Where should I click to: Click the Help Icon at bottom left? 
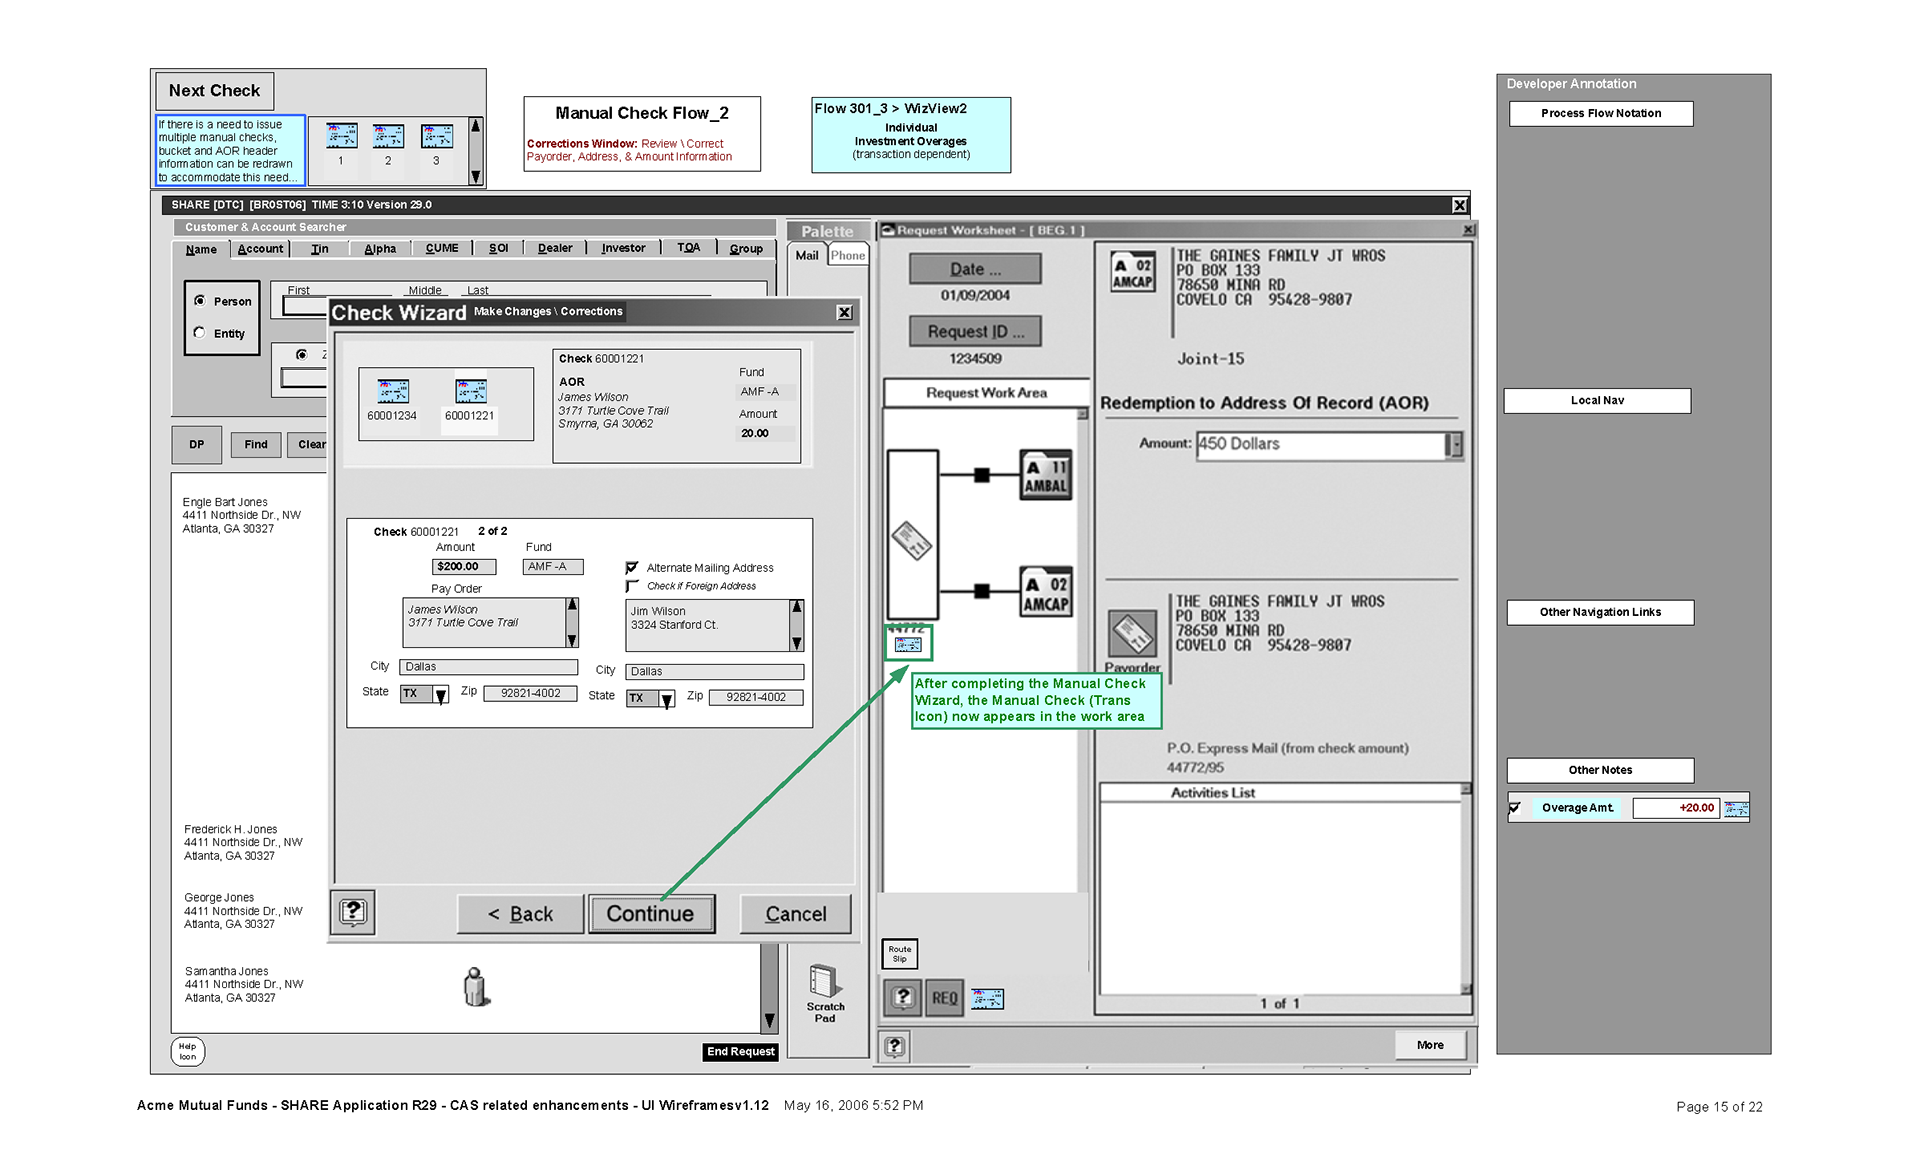pos(188,1052)
